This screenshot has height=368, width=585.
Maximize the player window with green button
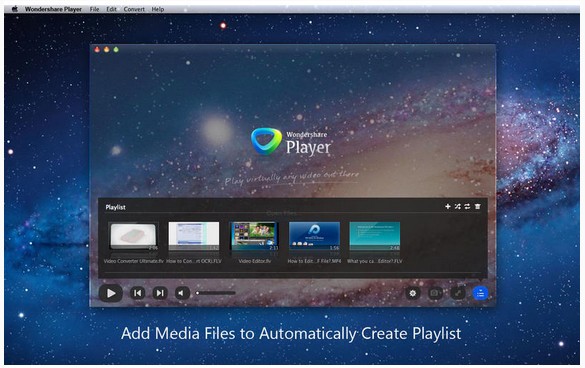tap(116, 49)
